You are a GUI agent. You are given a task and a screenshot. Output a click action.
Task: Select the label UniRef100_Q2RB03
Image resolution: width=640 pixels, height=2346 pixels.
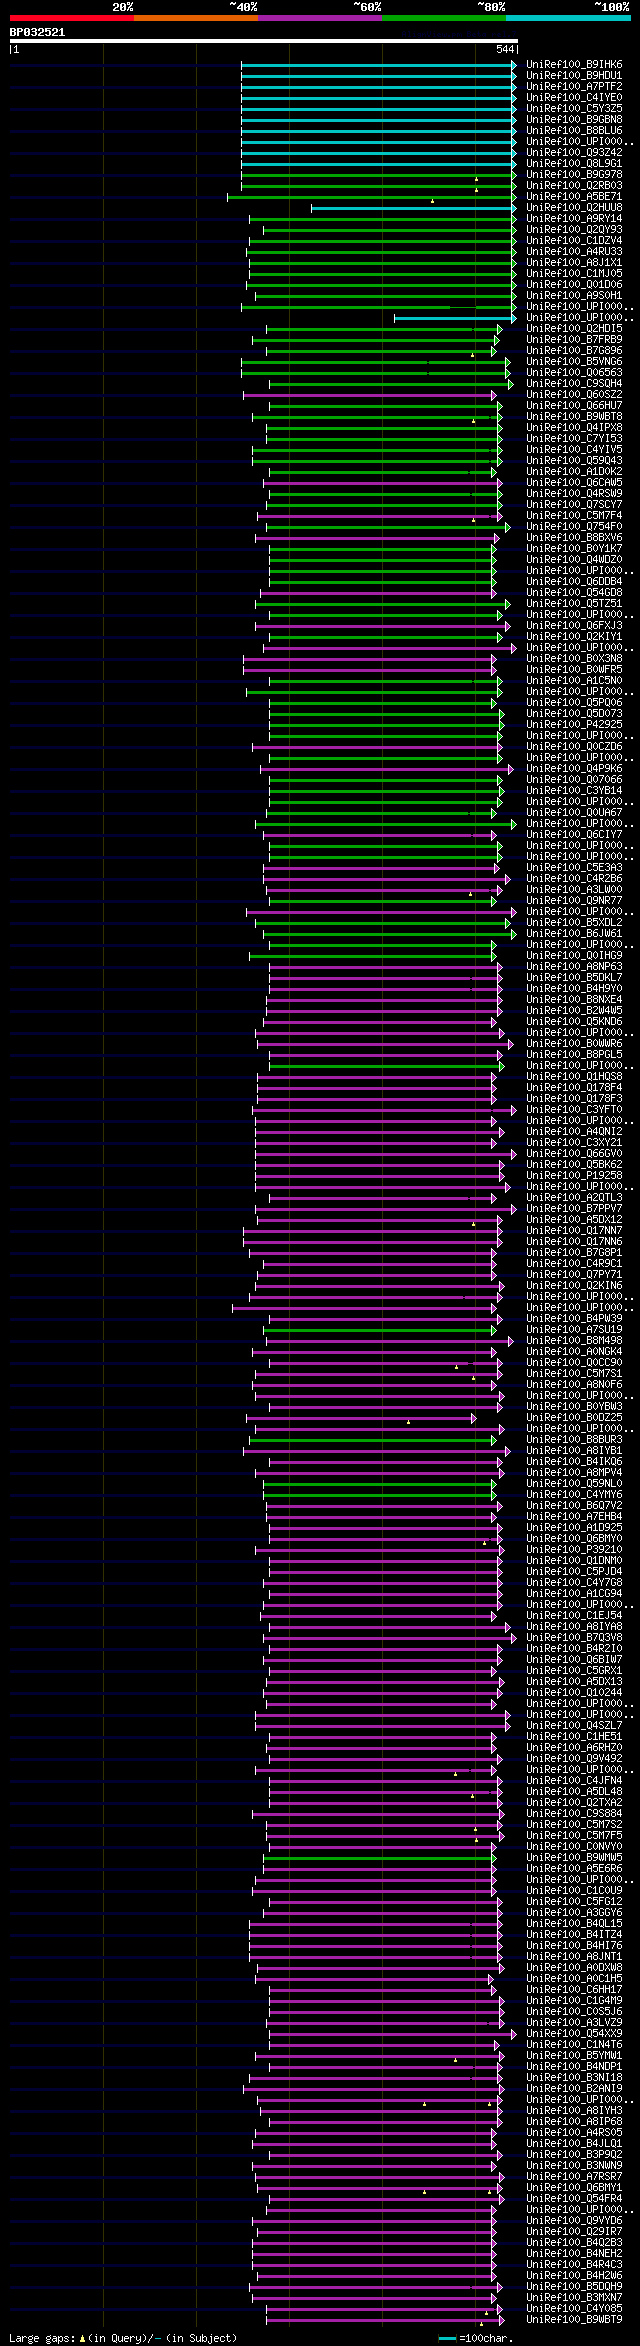point(574,185)
